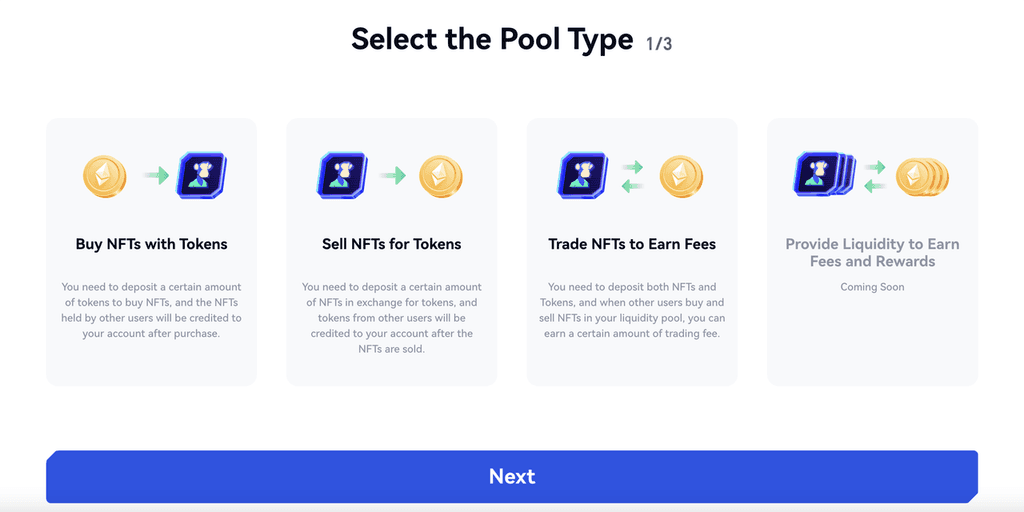
Task: Click the stacked NFTs icon in Provide Liquidity card
Action: tap(824, 176)
